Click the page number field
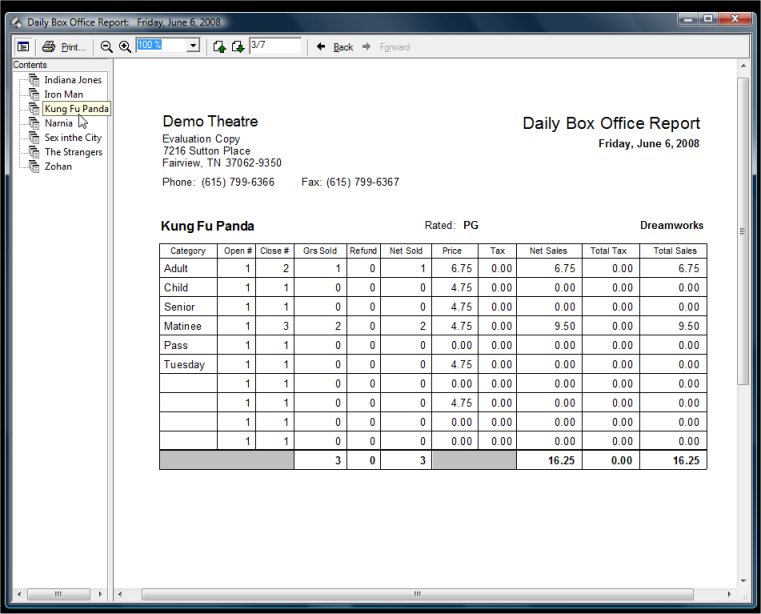This screenshot has height=614, width=761. point(275,46)
